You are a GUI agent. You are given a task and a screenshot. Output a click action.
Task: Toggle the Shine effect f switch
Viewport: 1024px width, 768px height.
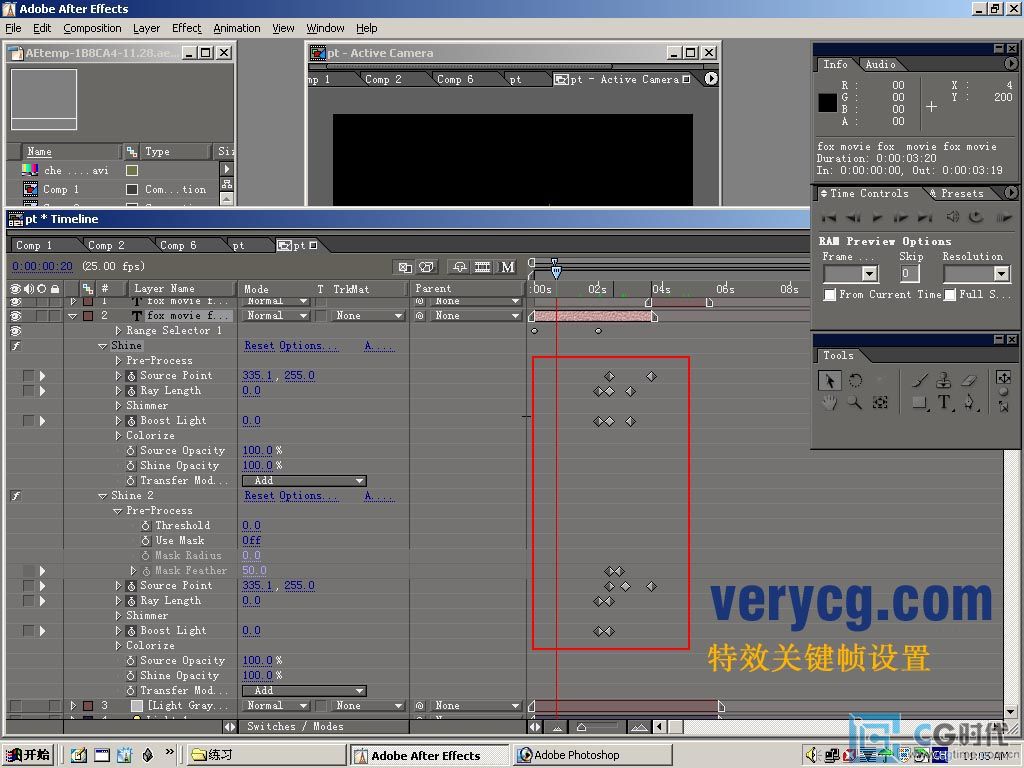click(16, 346)
